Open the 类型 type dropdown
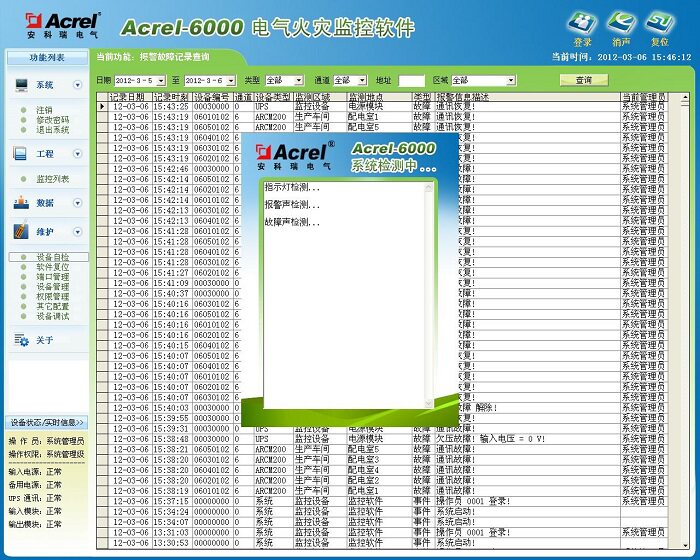 pos(299,81)
